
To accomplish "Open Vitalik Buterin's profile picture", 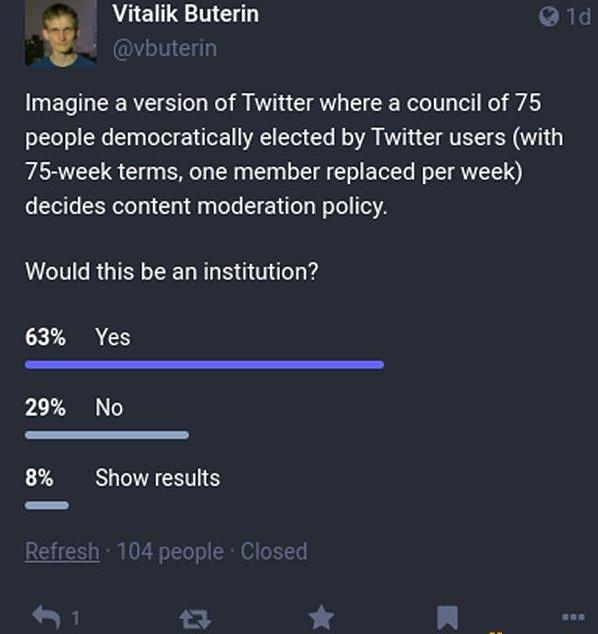I will [x=61, y=33].
